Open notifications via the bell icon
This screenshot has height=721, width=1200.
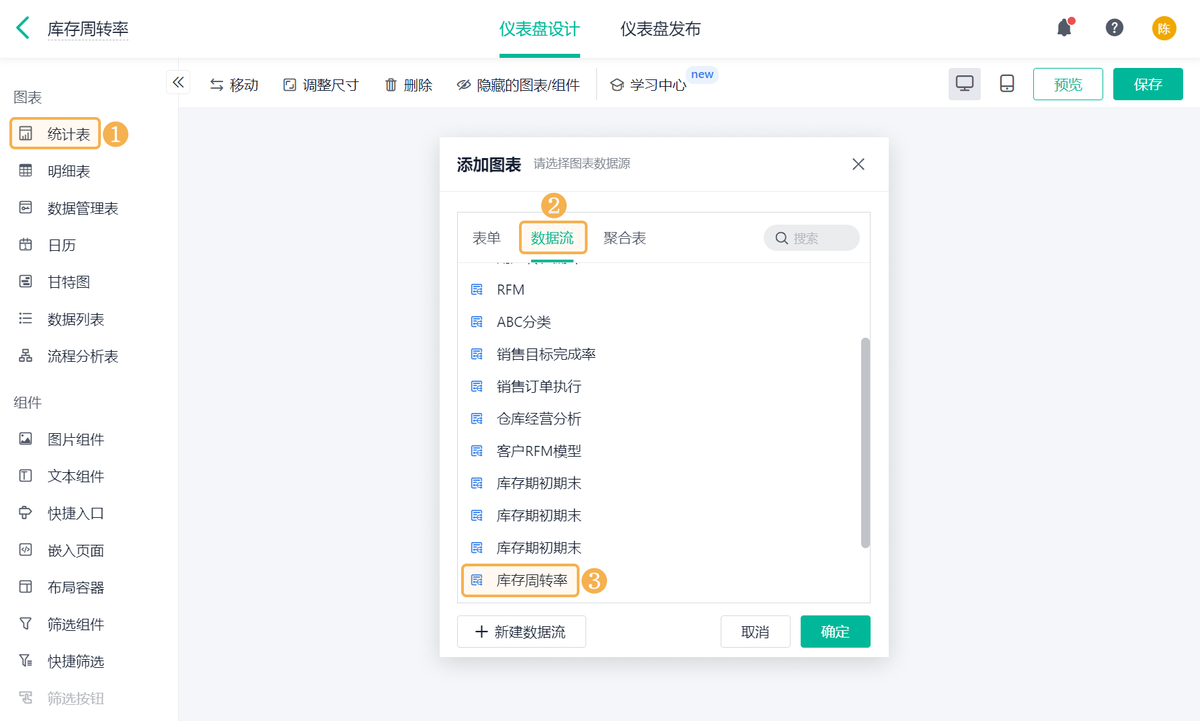tap(1064, 28)
